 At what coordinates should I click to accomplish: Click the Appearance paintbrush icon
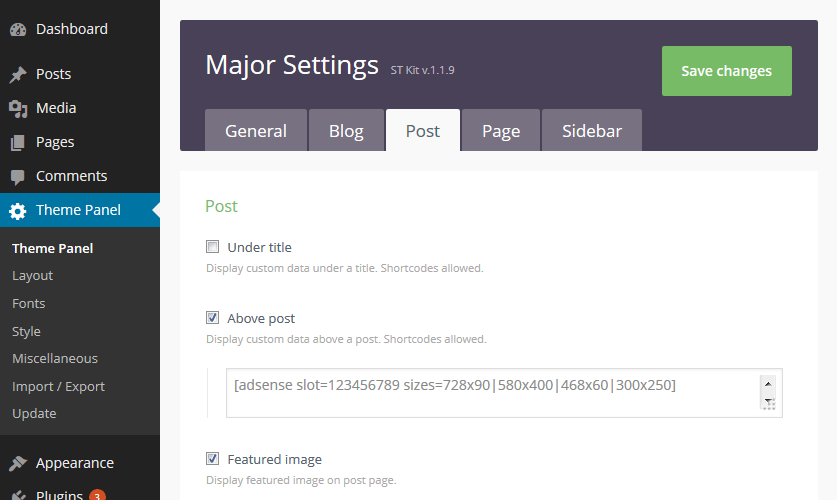[x=18, y=463]
